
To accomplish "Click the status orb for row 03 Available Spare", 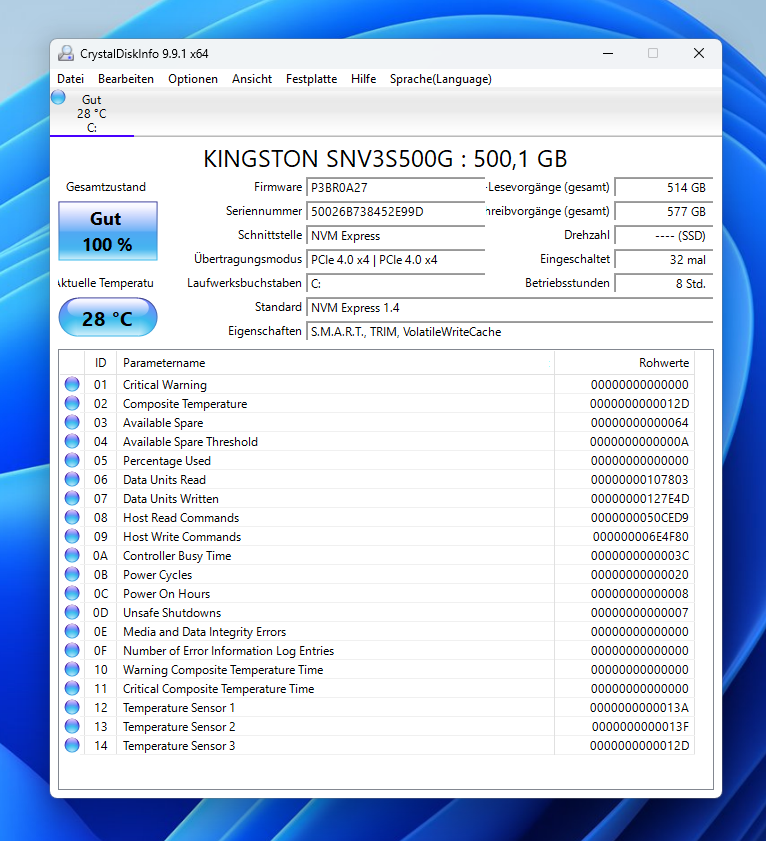I will [x=72, y=422].
